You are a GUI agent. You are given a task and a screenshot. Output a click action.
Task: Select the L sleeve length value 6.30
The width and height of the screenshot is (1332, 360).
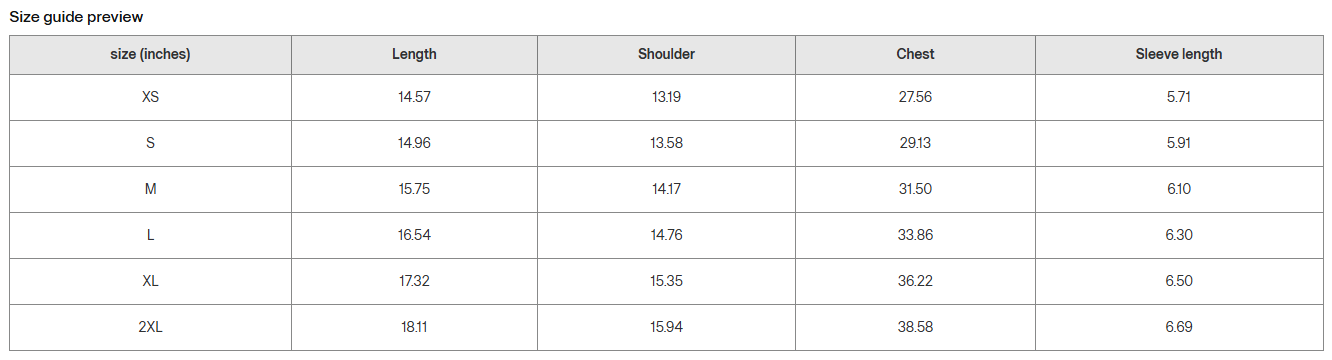click(x=1179, y=235)
